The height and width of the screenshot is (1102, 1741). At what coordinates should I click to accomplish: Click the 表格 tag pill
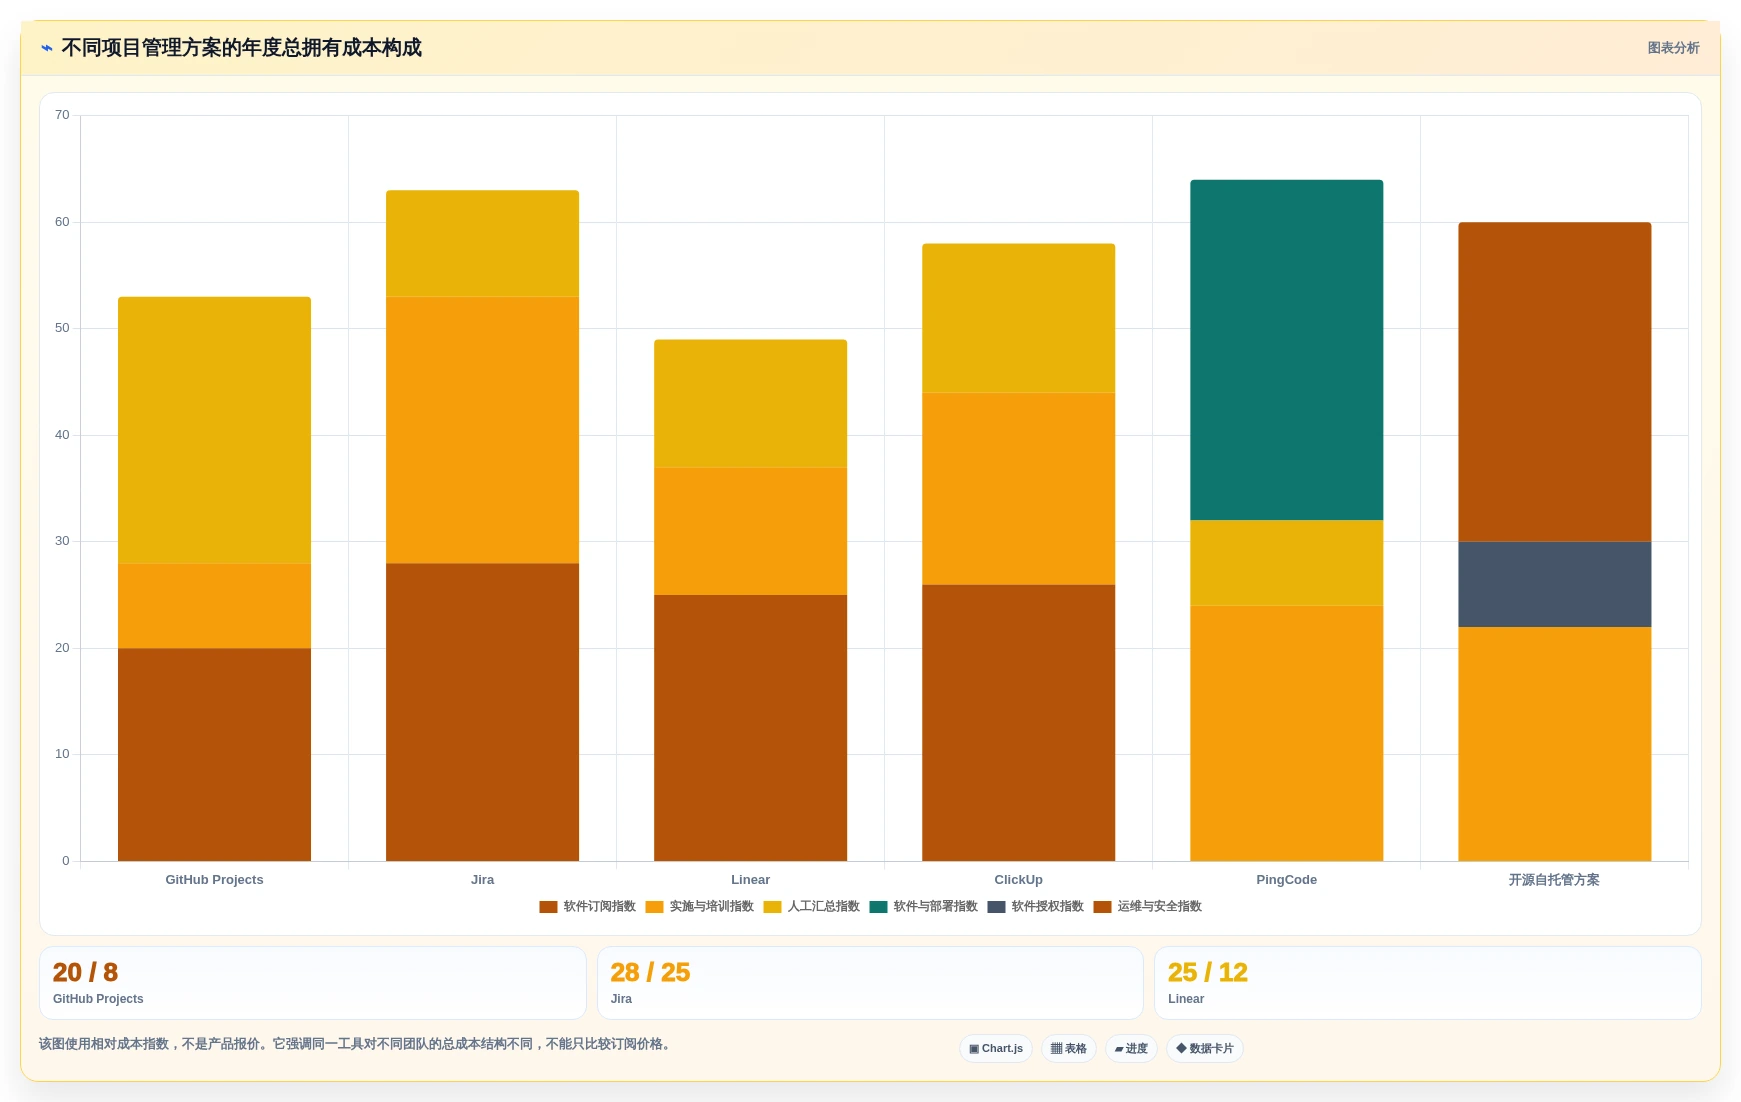click(x=1069, y=1048)
